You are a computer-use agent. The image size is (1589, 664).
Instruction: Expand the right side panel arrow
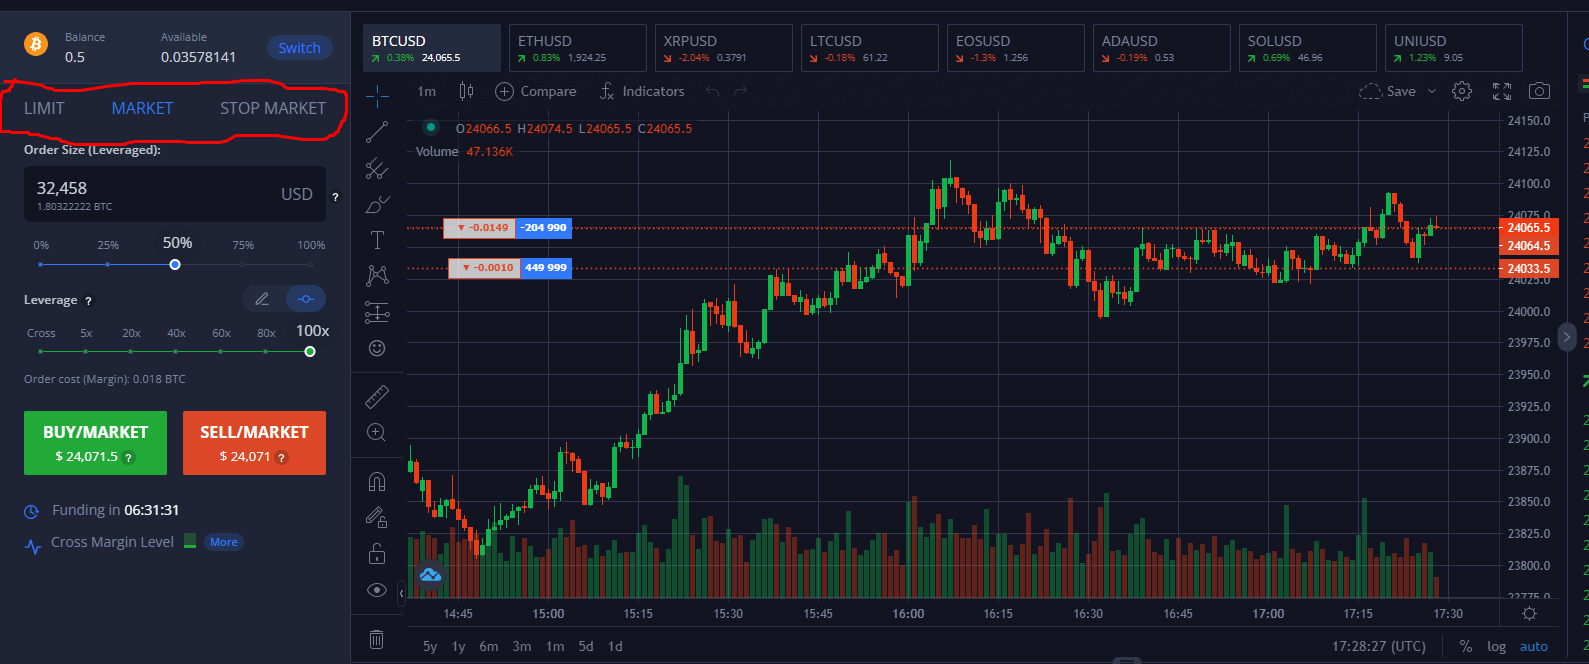(1567, 337)
